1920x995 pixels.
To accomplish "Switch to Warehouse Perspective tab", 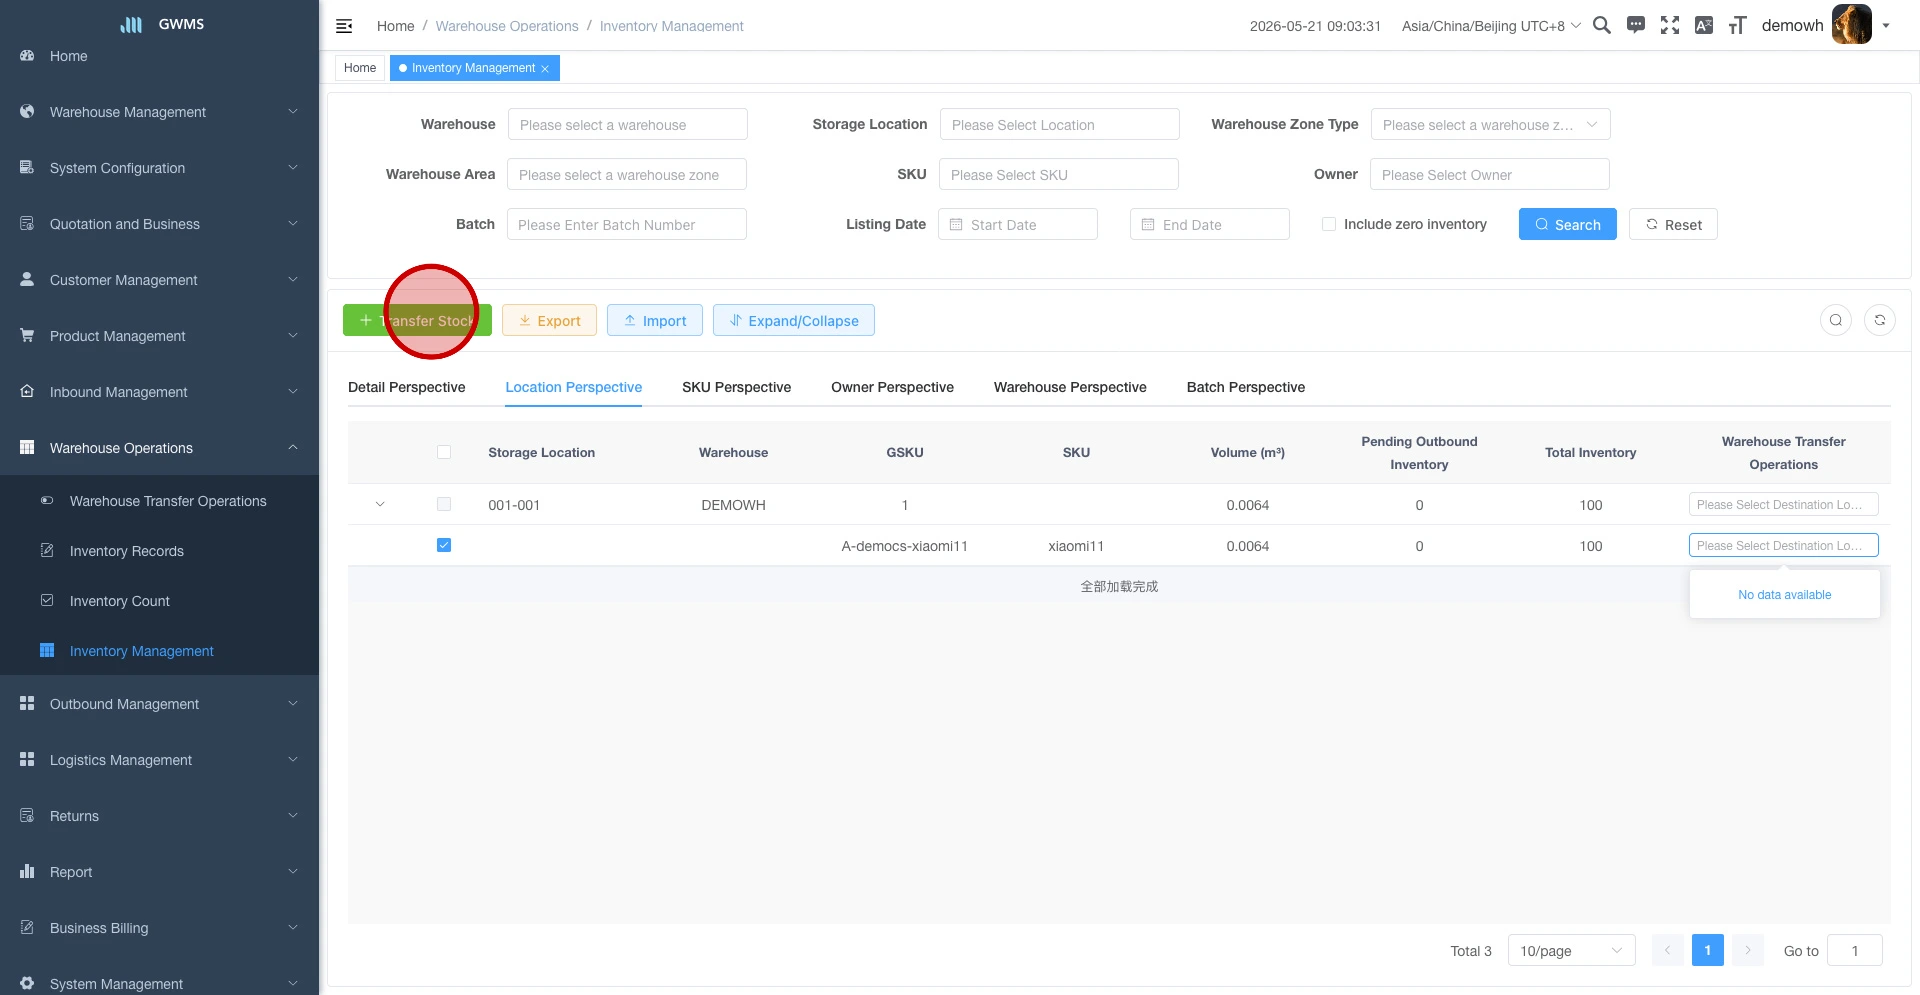I will pyautogui.click(x=1070, y=387).
